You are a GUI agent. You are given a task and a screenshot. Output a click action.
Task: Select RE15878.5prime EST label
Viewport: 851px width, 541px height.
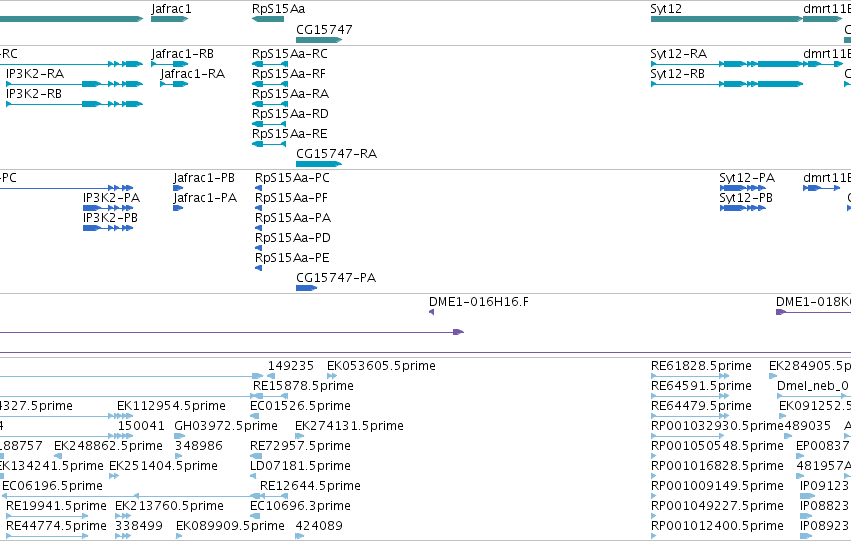coord(303,386)
